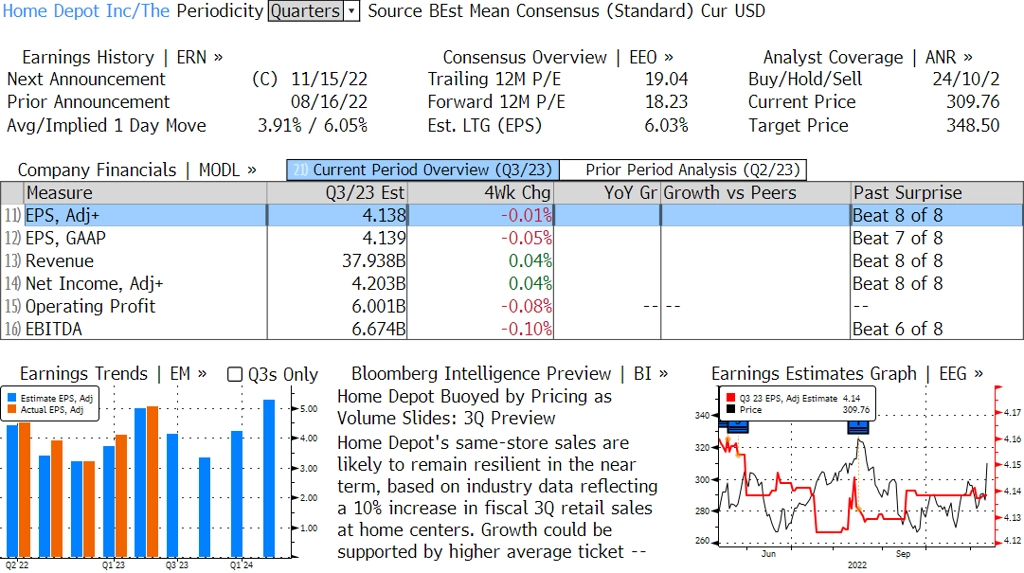Click the Growth vs Peers column header
Image resolution: width=1024 pixels, height=573 pixels.
tap(756, 193)
